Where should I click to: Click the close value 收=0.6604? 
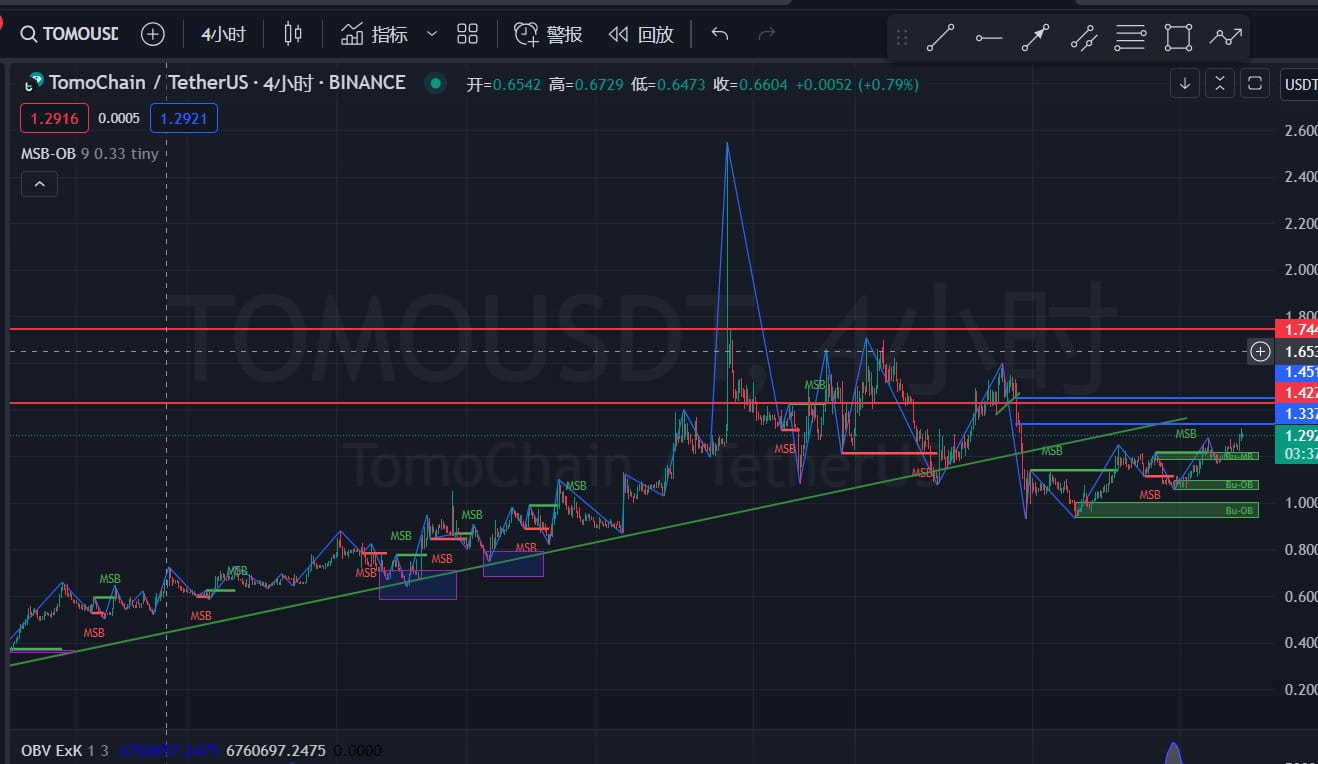coord(750,84)
